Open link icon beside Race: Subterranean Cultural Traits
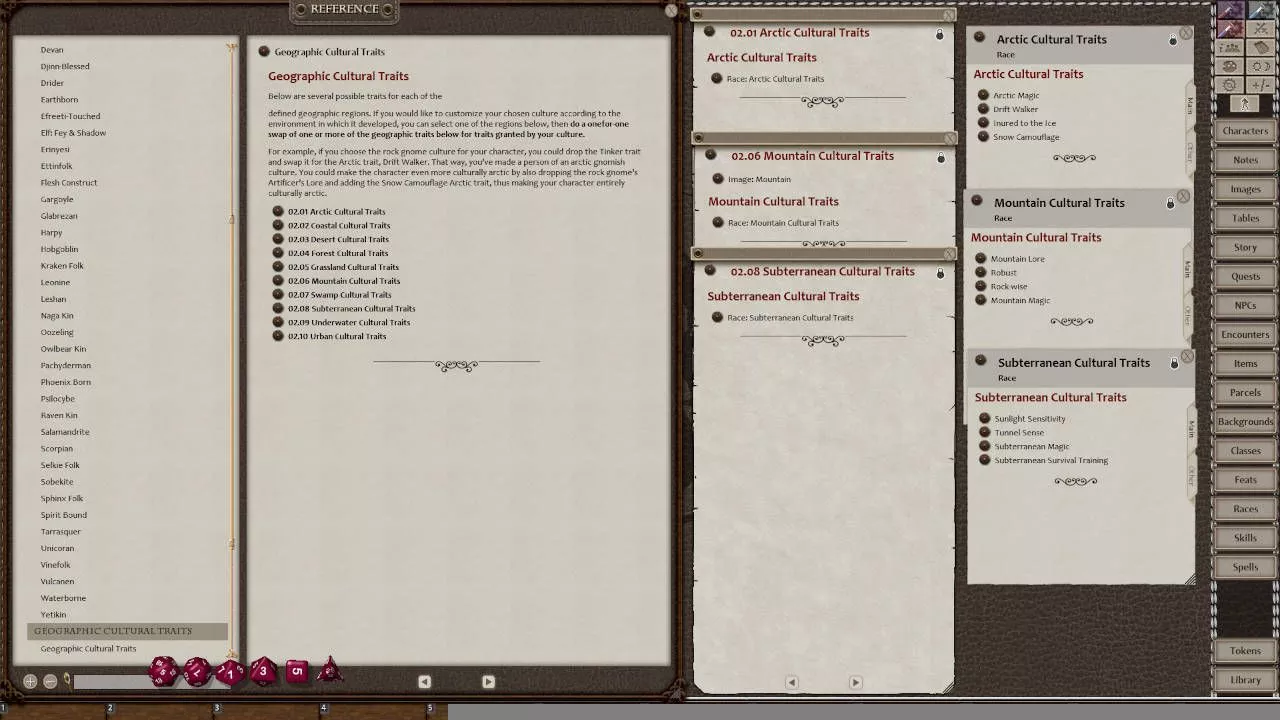This screenshot has height=720, width=1280. 717,318
